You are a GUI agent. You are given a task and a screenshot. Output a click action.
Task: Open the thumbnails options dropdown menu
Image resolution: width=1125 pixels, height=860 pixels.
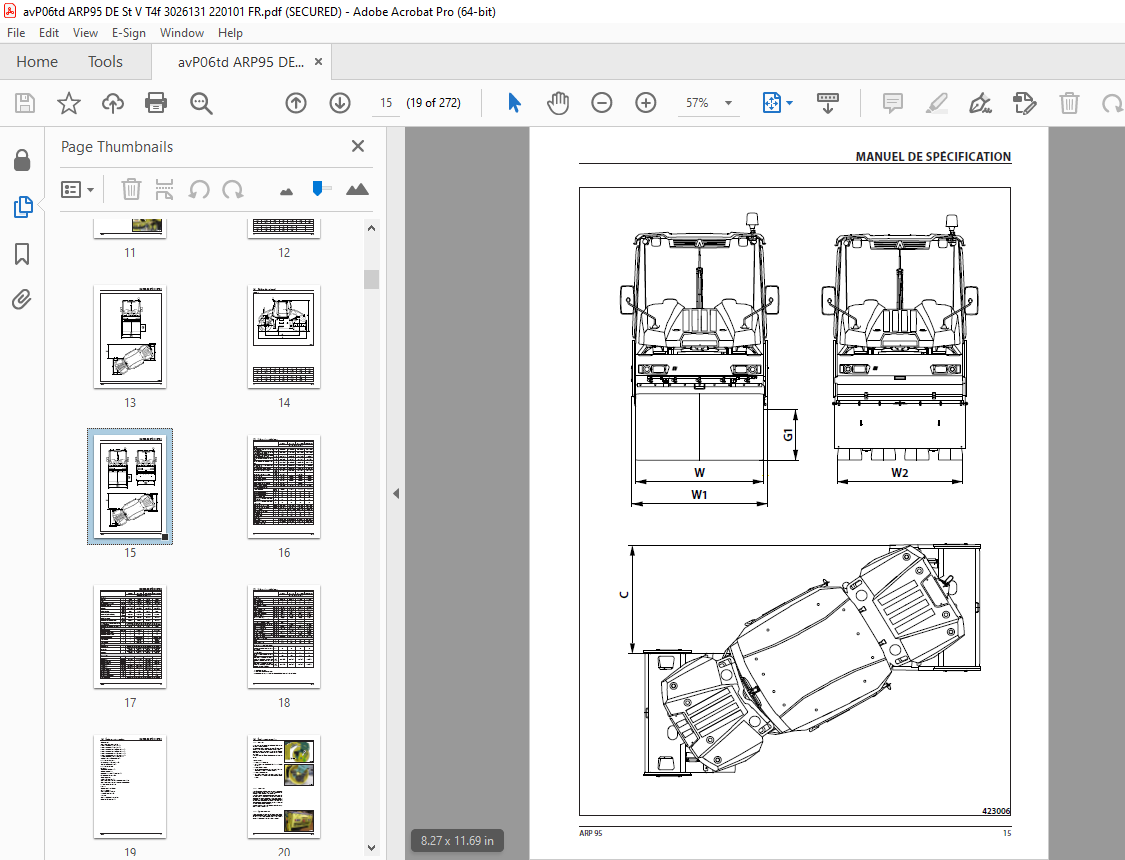(x=77, y=189)
